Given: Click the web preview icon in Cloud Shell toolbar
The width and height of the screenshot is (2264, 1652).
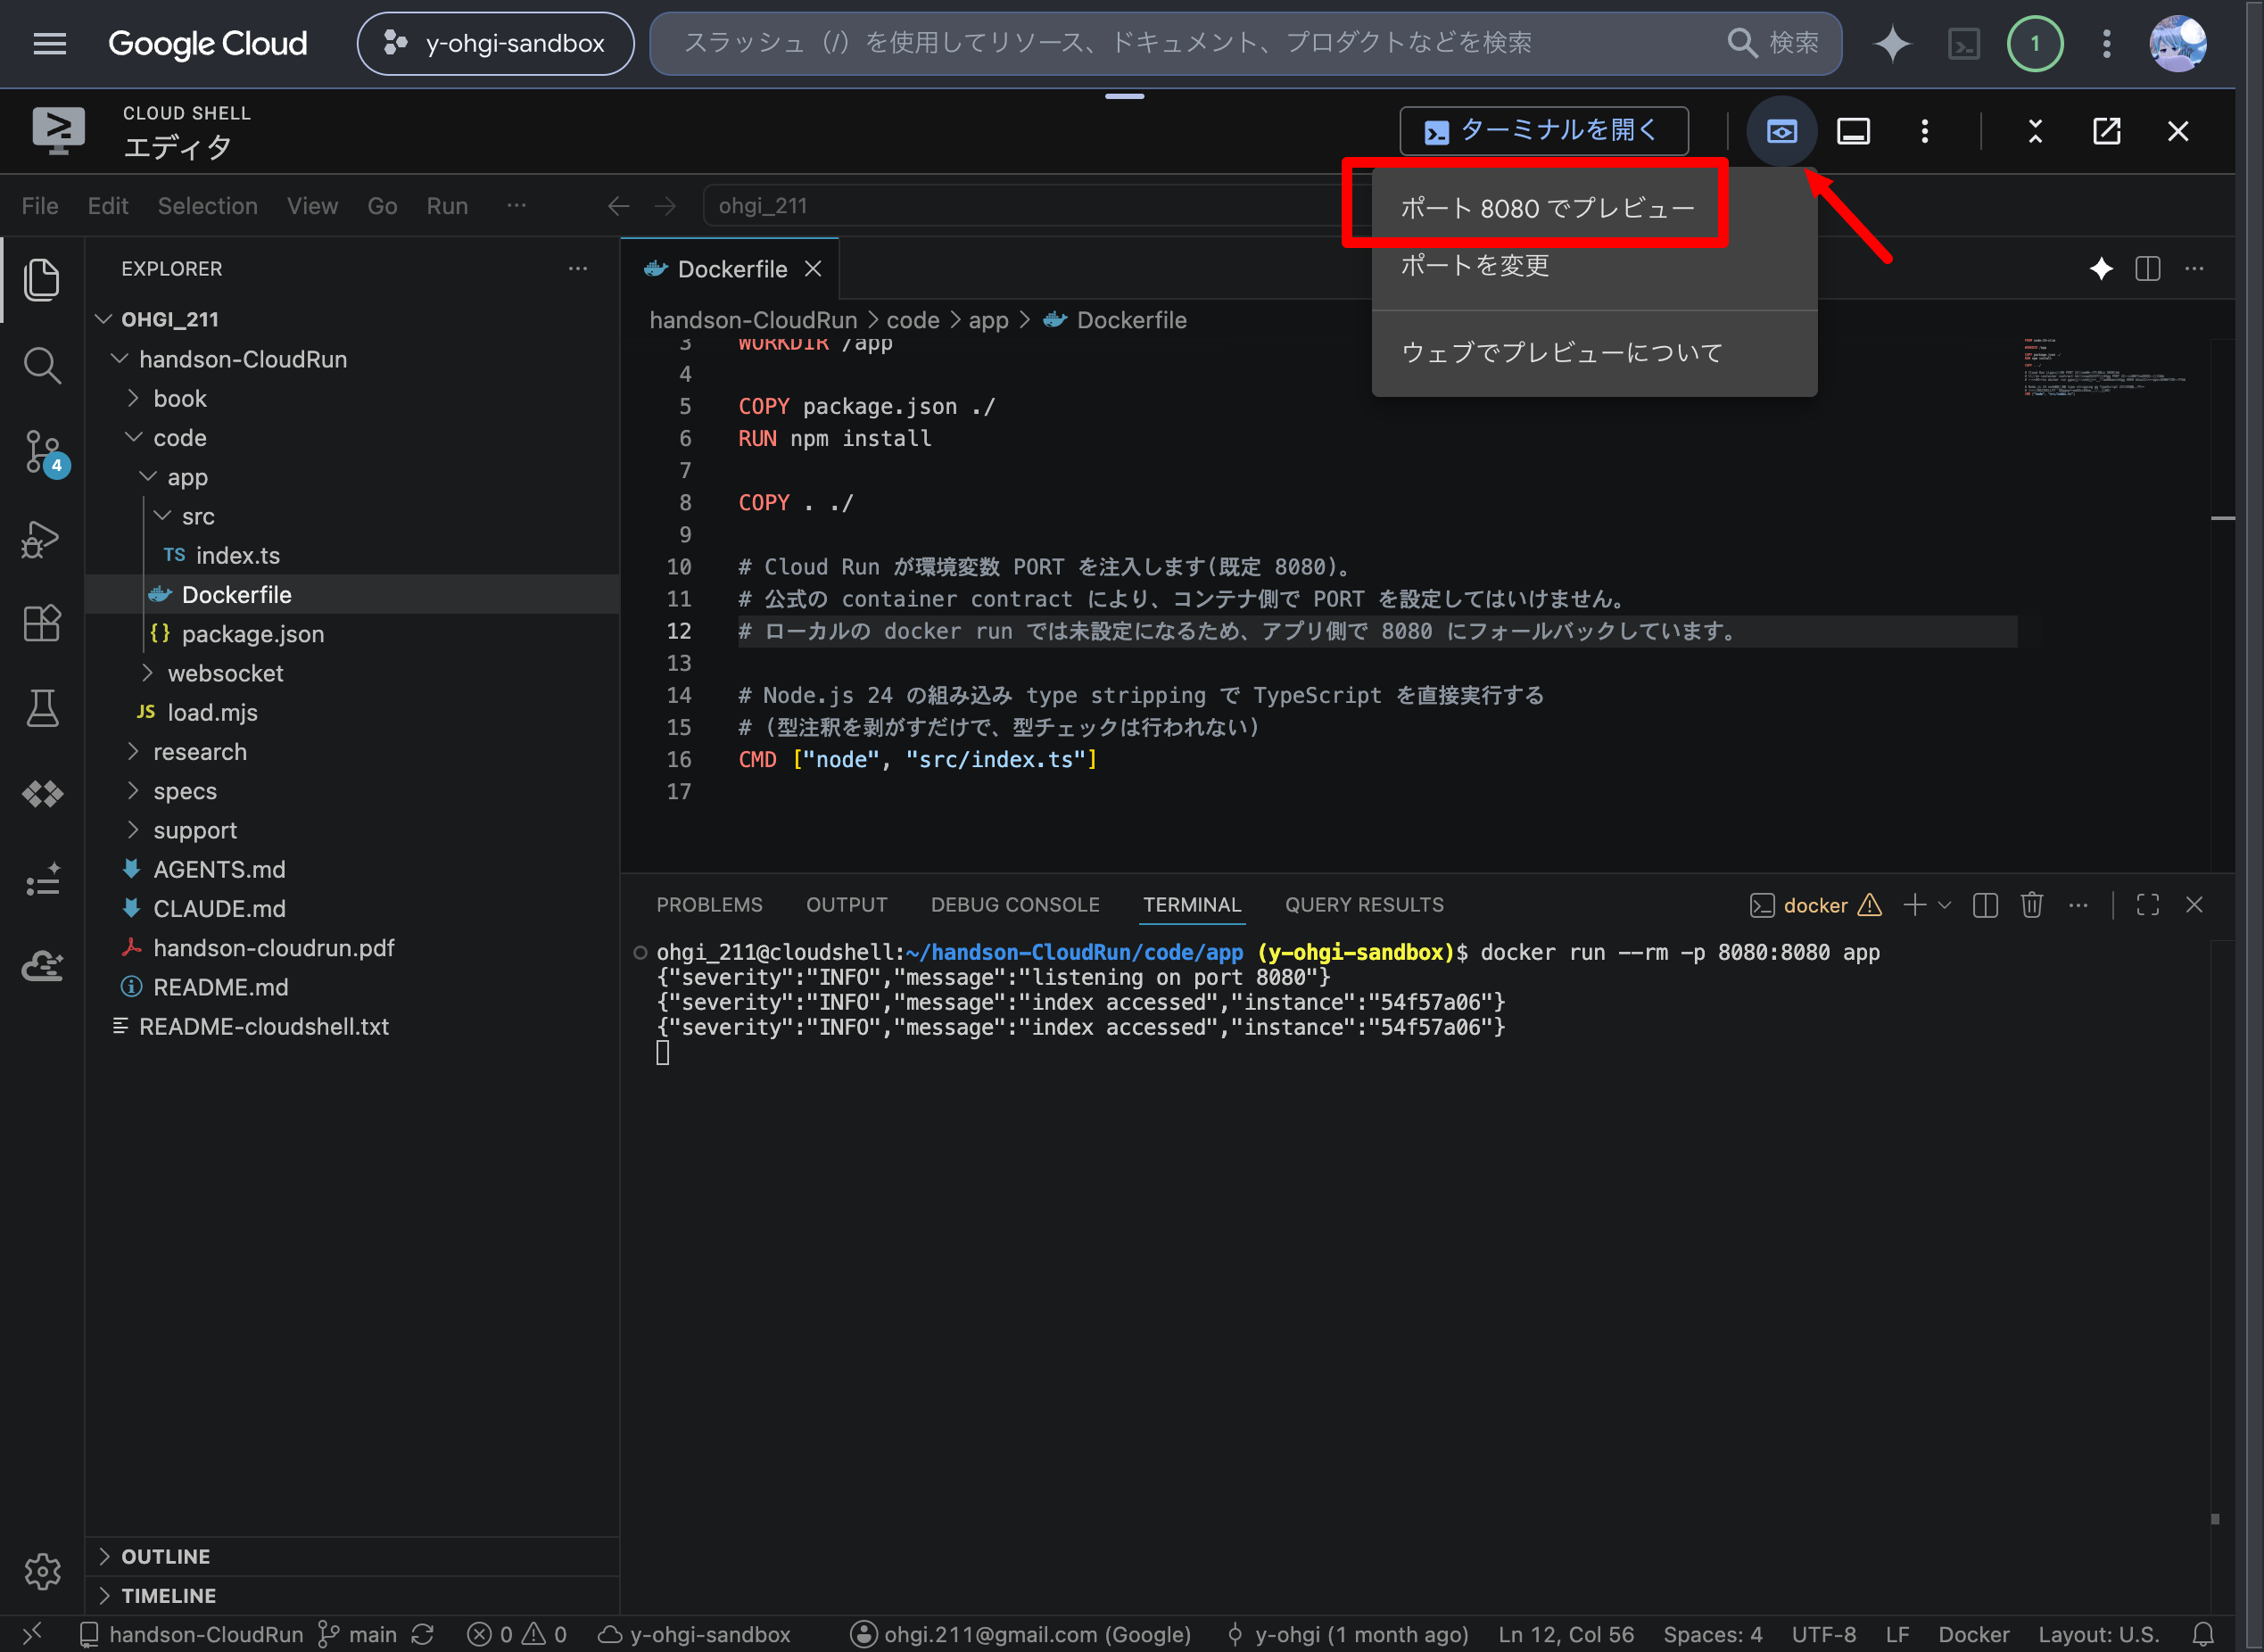Looking at the screenshot, I should click(1781, 131).
